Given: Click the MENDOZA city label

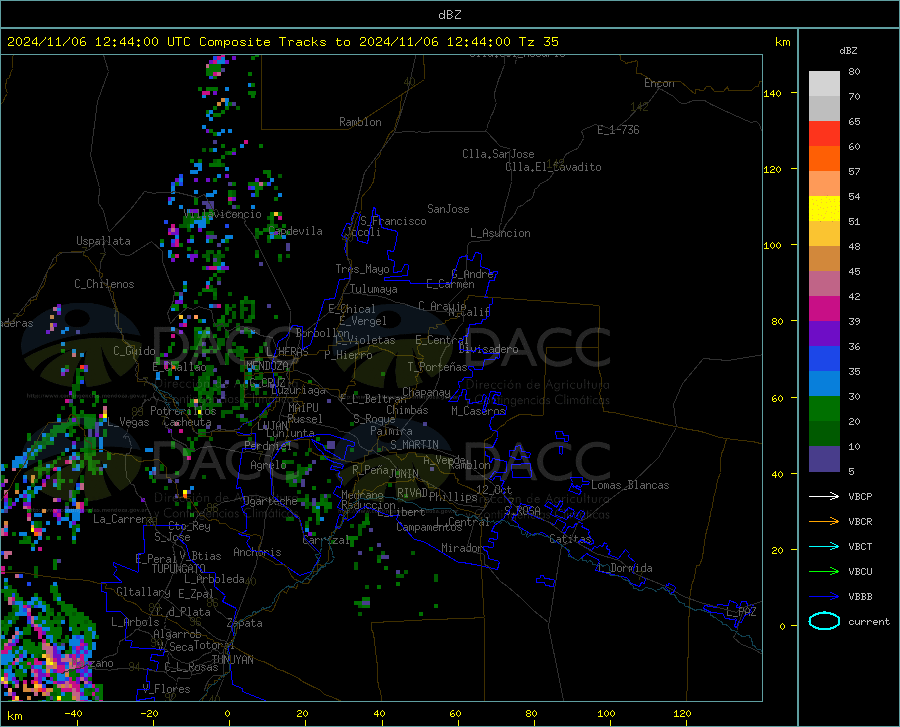Looking at the screenshot, I should (267, 366).
